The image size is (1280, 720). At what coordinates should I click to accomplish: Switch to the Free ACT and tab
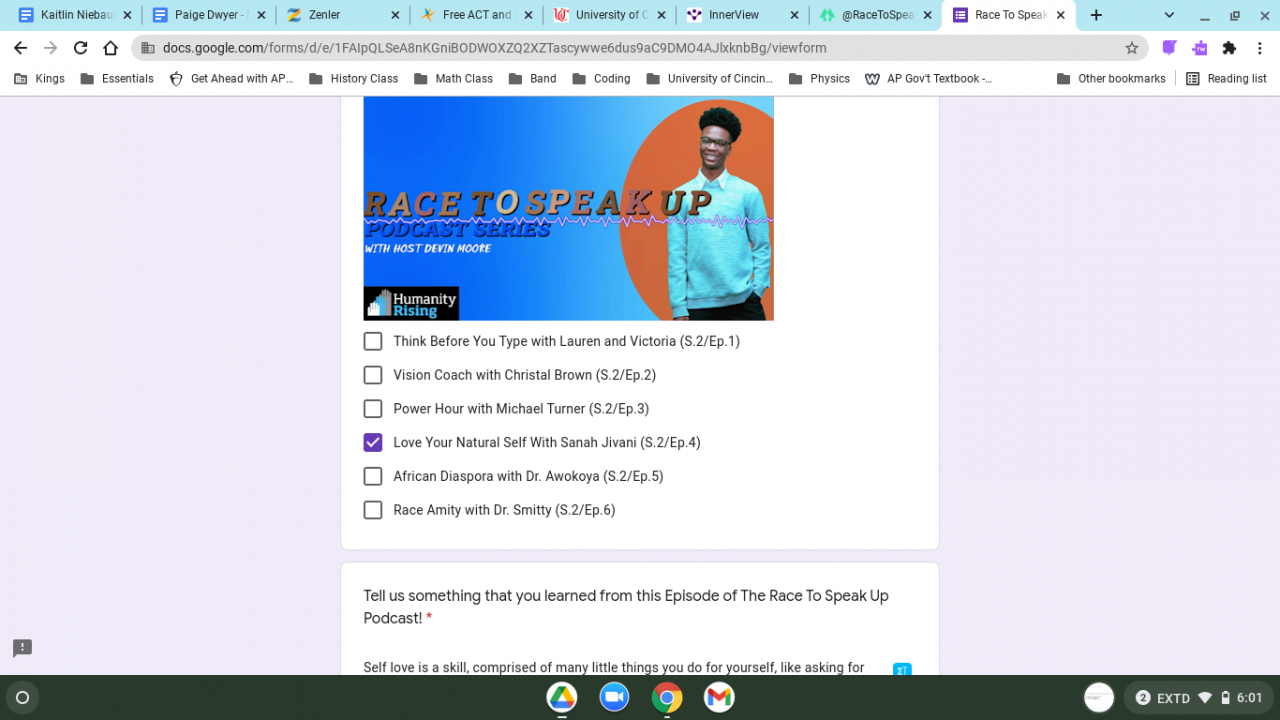coord(477,15)
